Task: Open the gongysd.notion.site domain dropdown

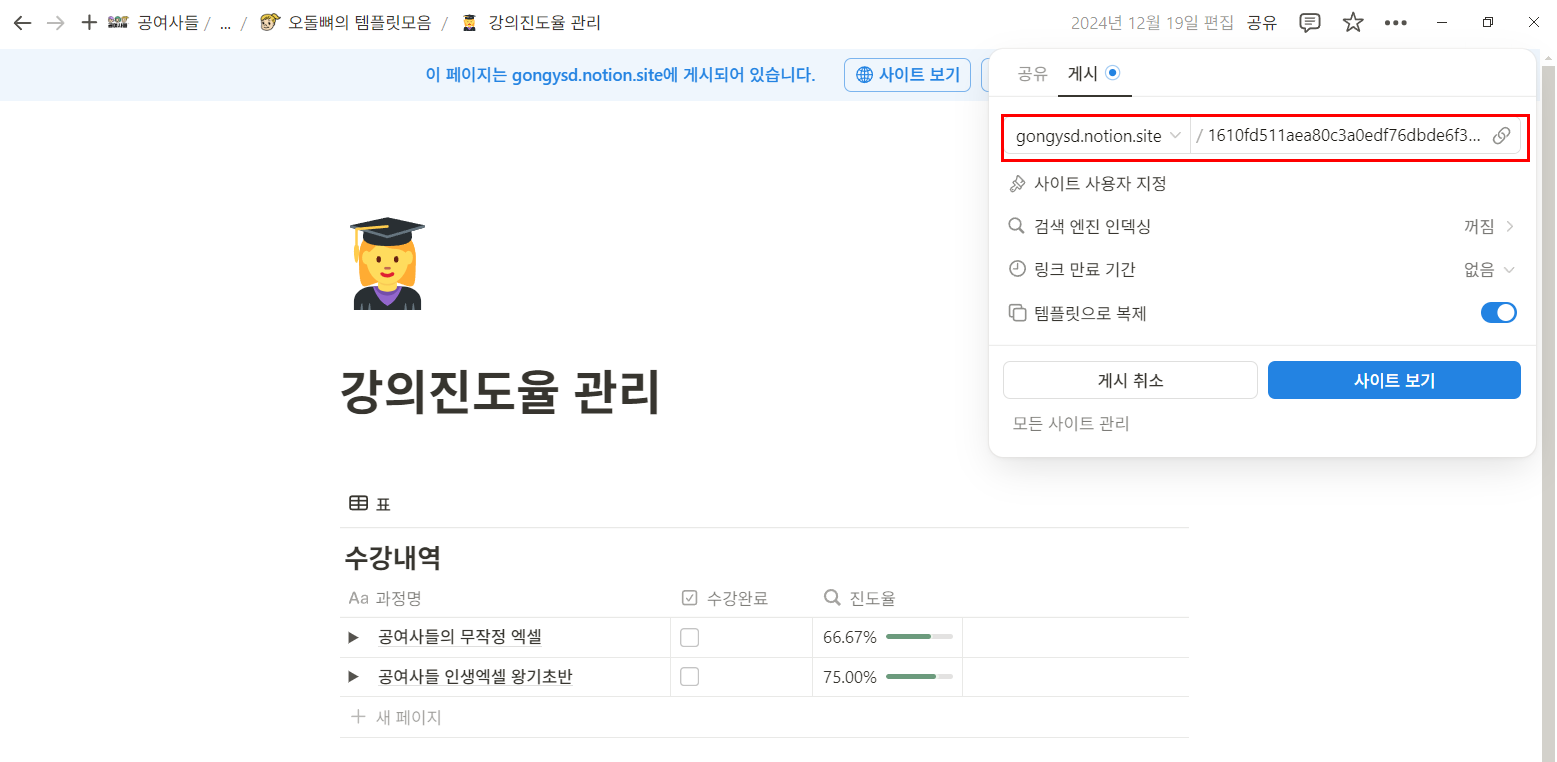Action: pos(1096,135)
